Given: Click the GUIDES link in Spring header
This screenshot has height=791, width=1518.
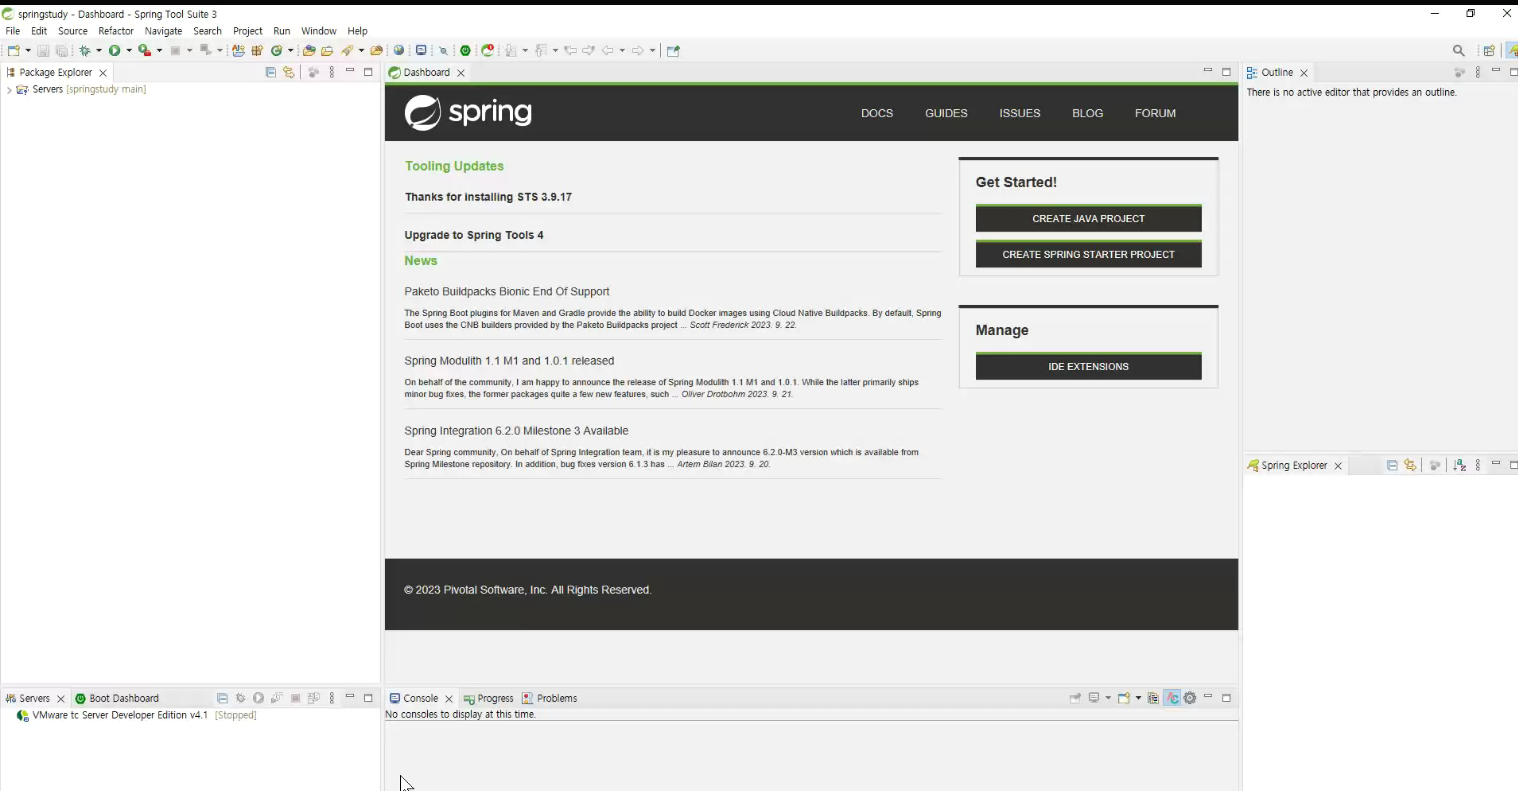Looking at the screenshot, I should click(946, 113).
